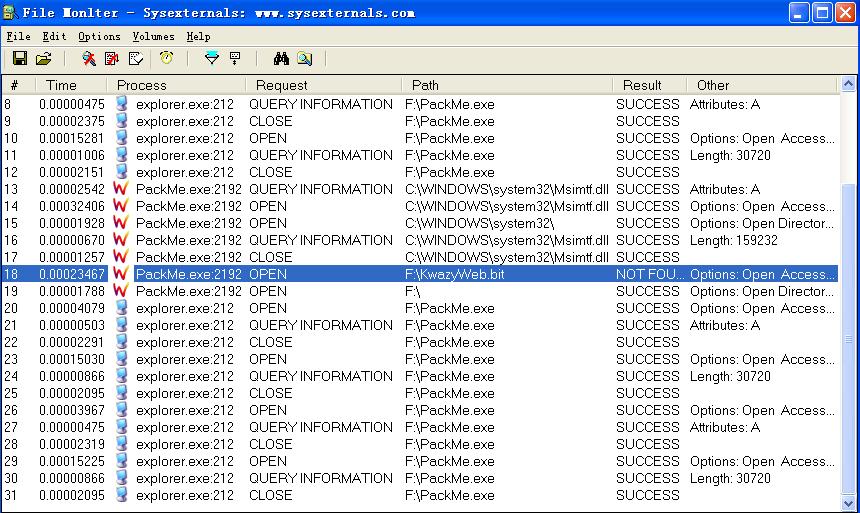Click SUCCESS result in row 22
This screenshot has width=860, height=513.
(648, 342)
